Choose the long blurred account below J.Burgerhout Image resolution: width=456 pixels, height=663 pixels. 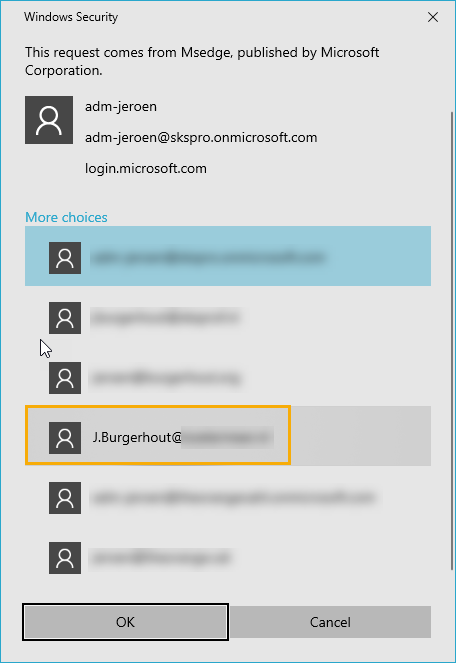pyautogui.click(x=233, y=498)
